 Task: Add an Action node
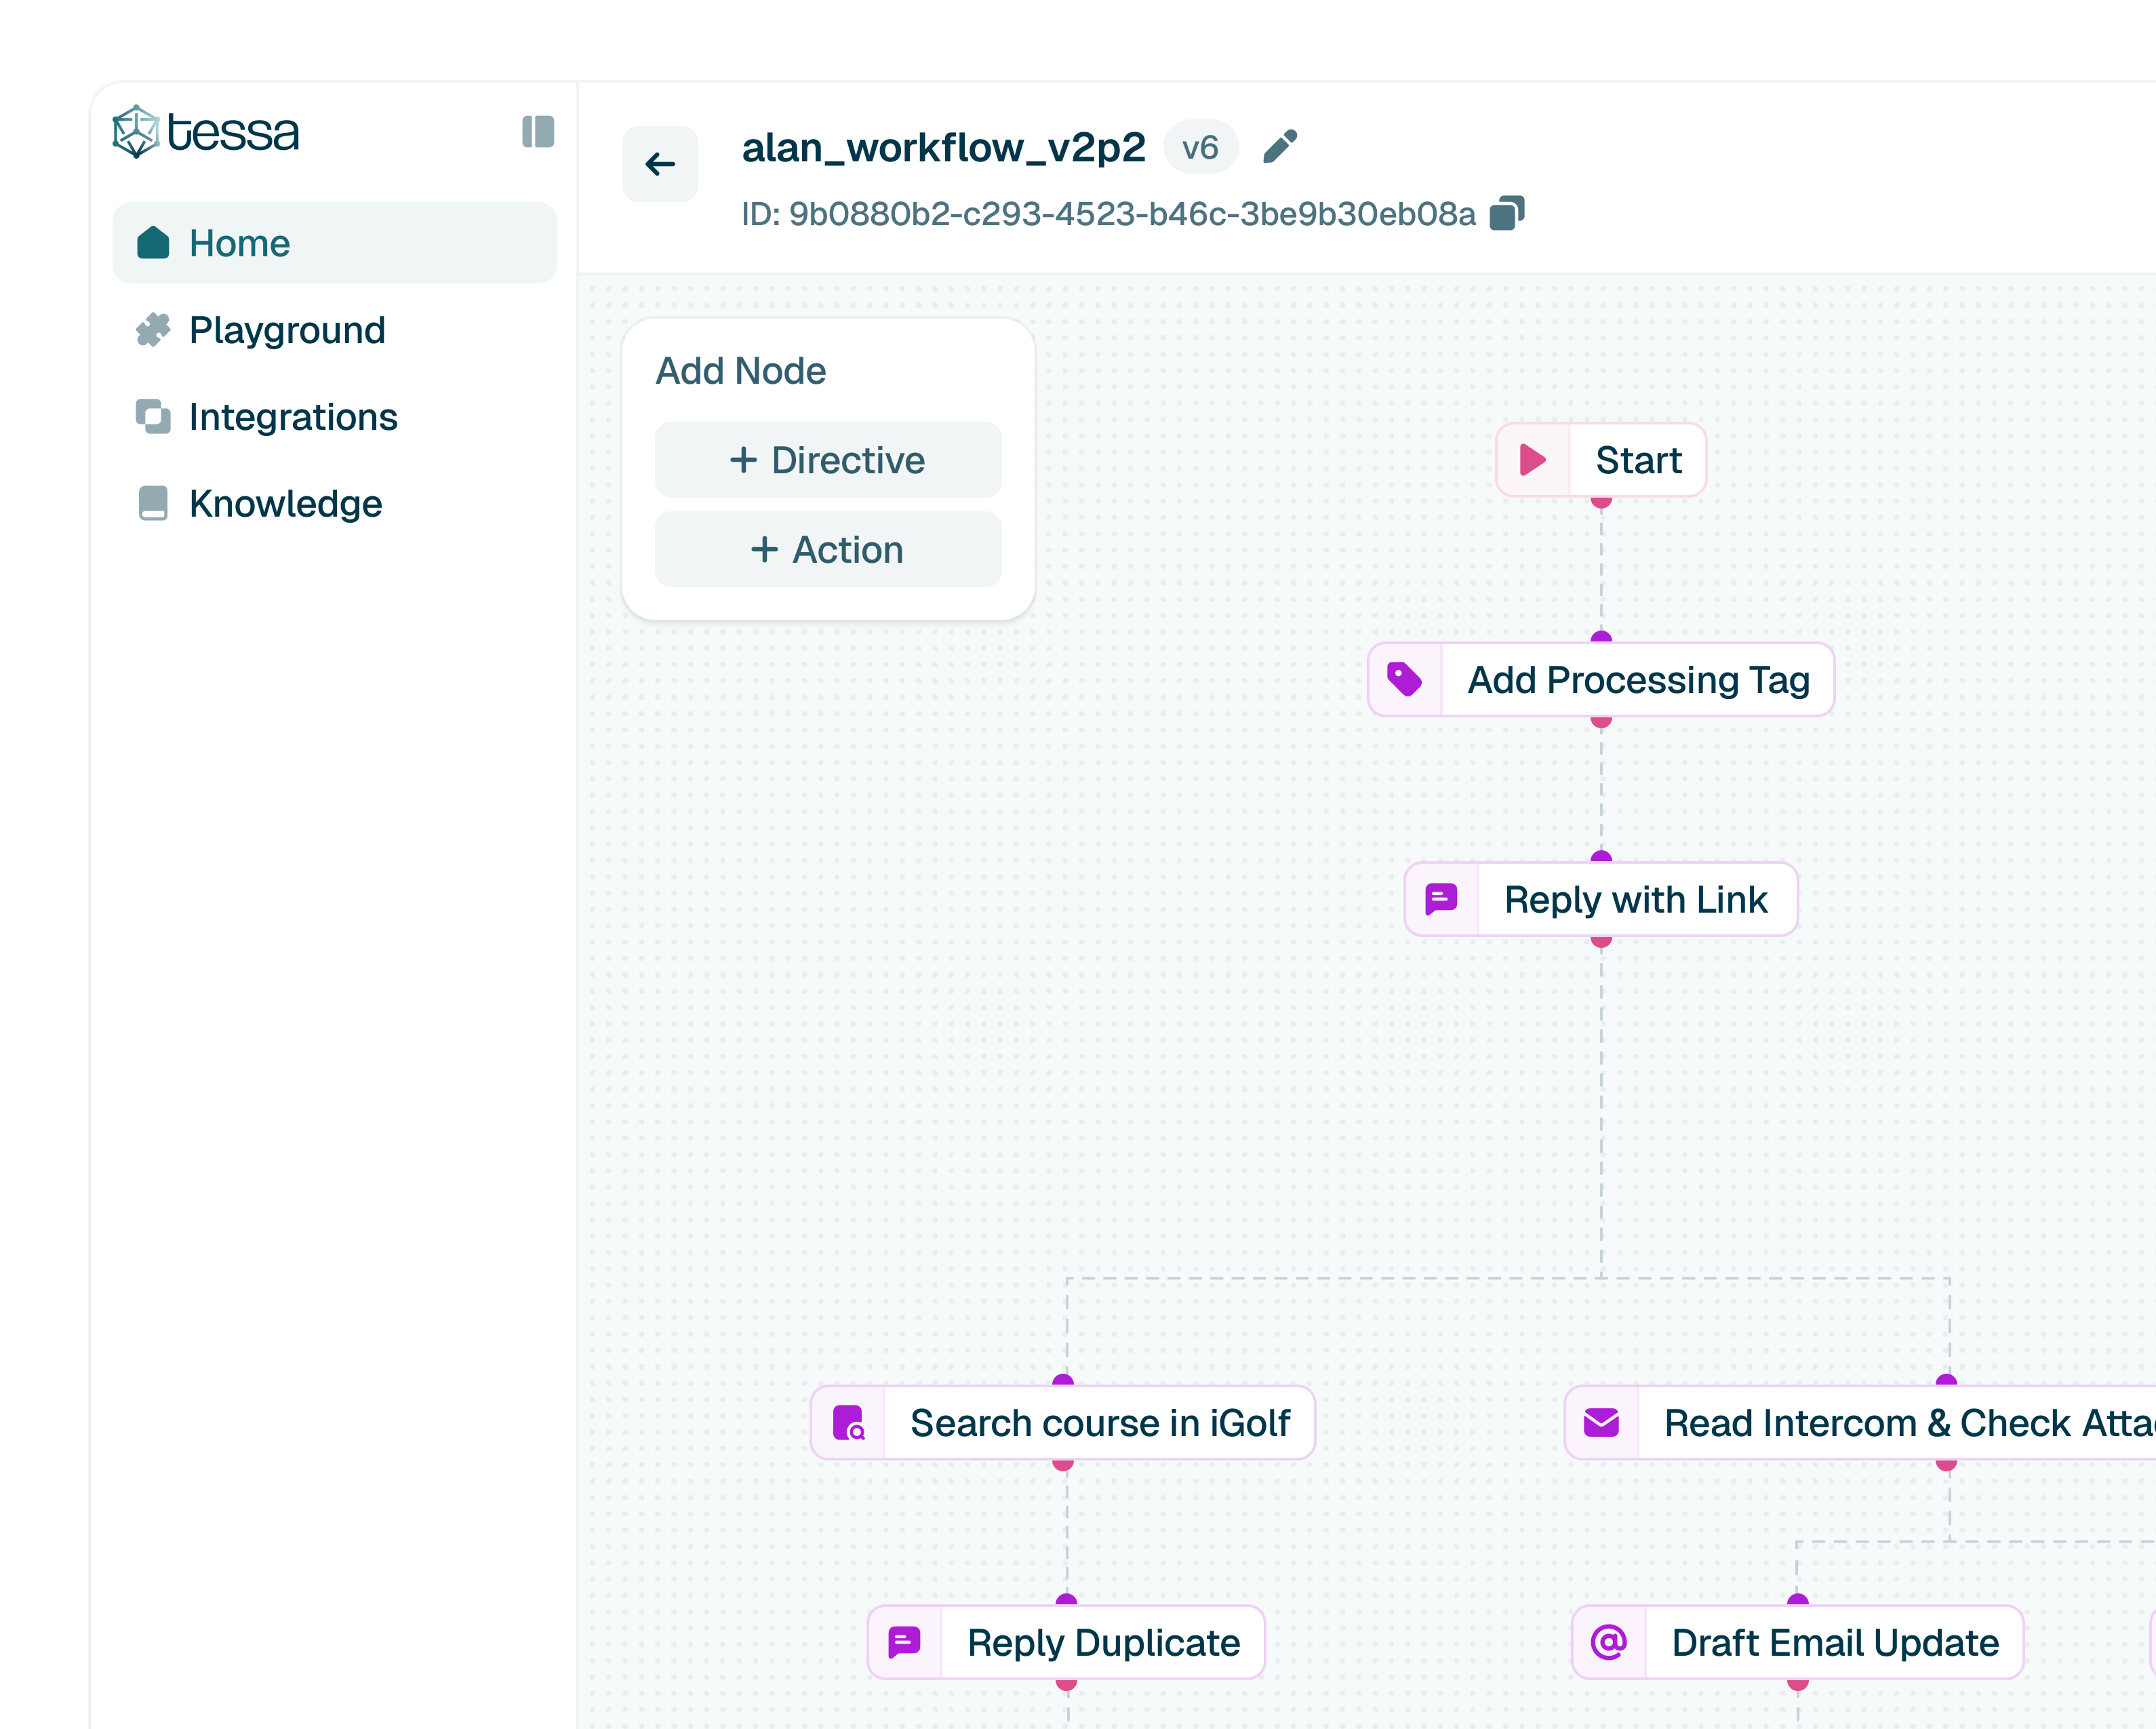pos(827,550)
